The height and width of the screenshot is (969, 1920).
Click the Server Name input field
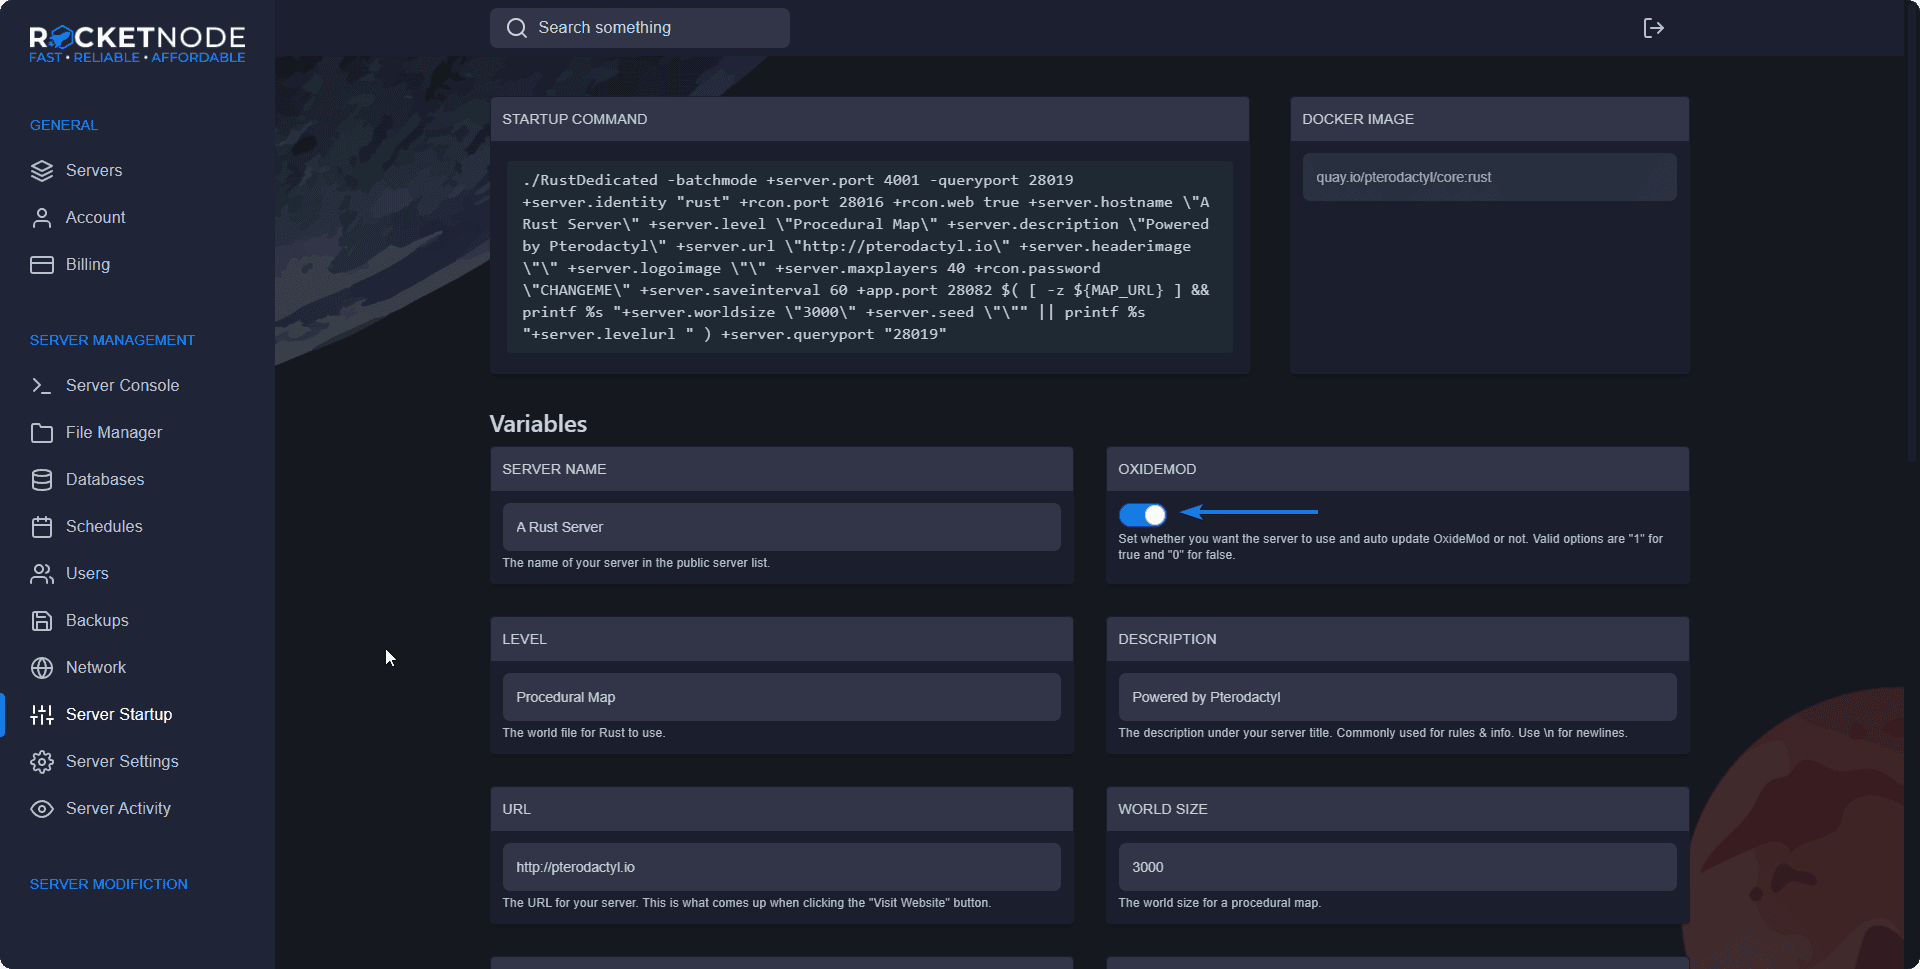(780, 527)
